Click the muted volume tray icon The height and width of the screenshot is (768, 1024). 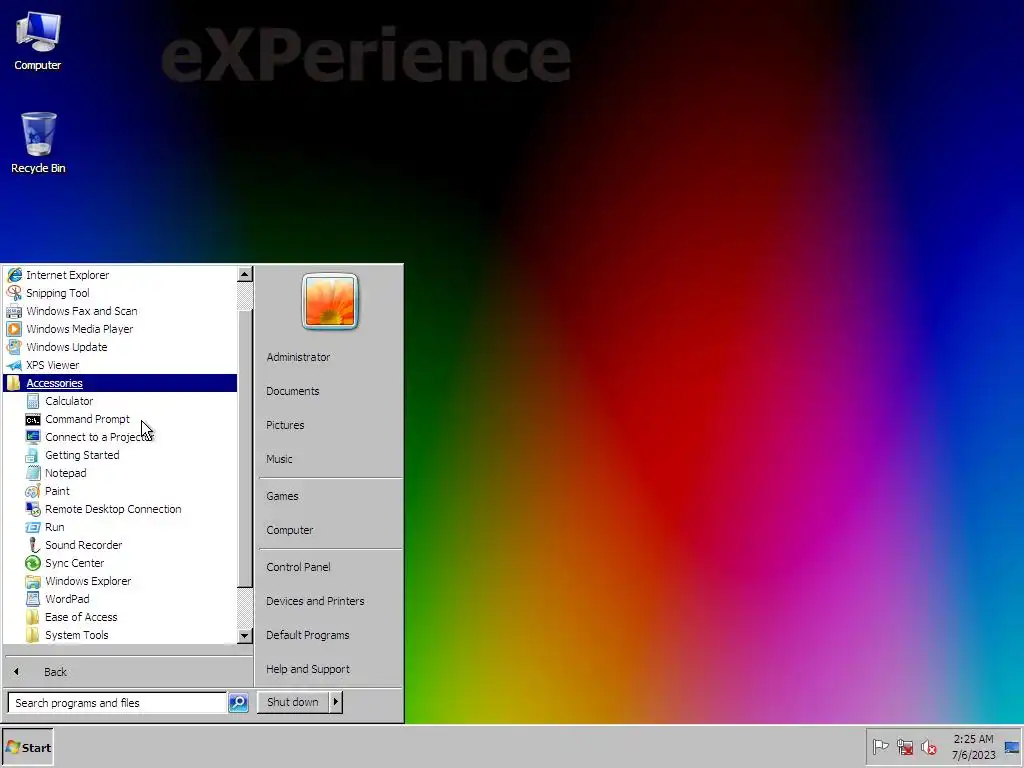928,746
